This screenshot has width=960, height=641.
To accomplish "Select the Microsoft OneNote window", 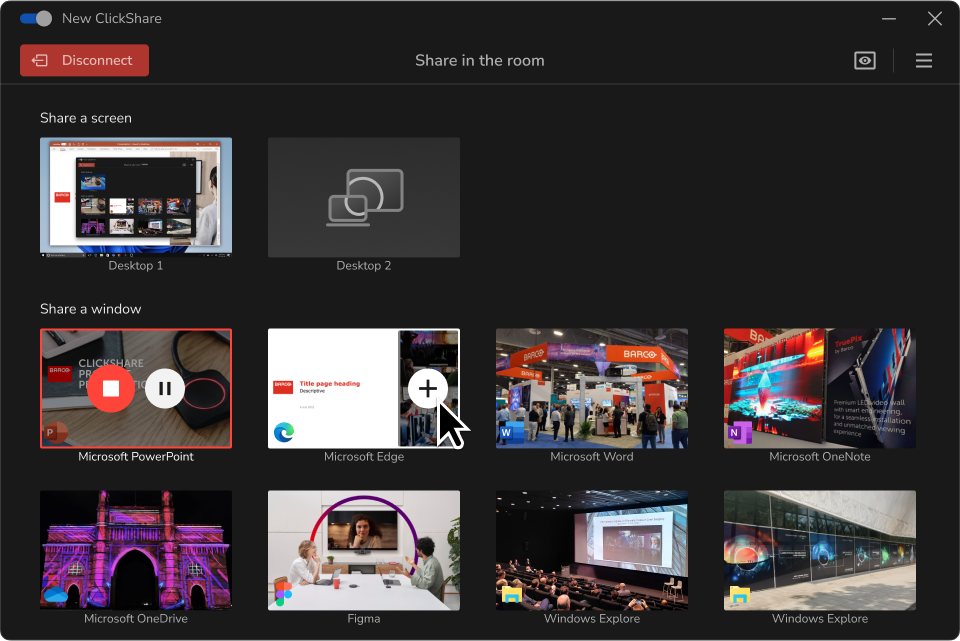I will click(819, 388).
